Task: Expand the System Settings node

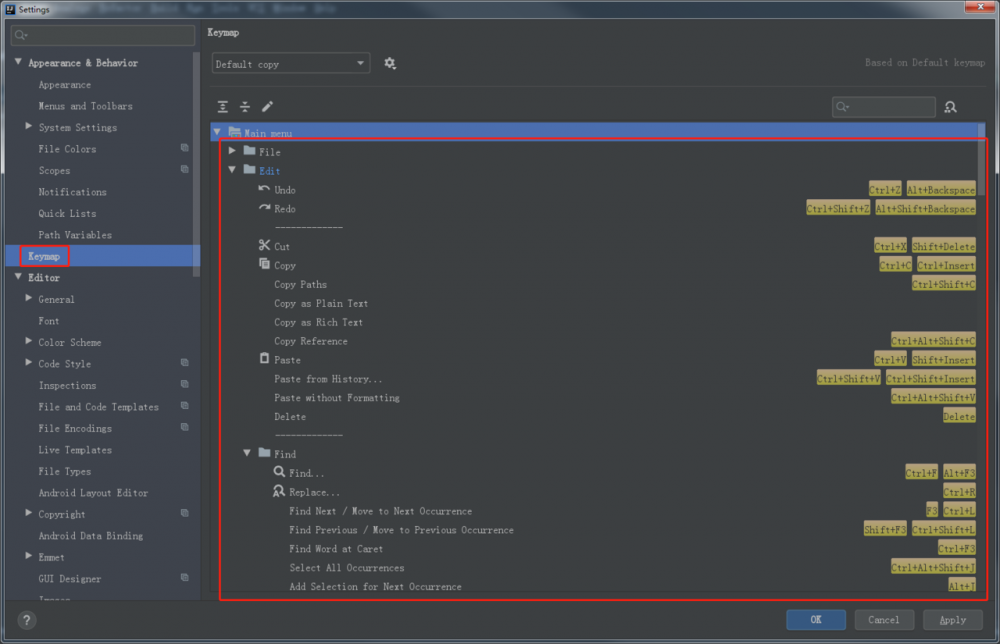Action: (x=29, y=126)
